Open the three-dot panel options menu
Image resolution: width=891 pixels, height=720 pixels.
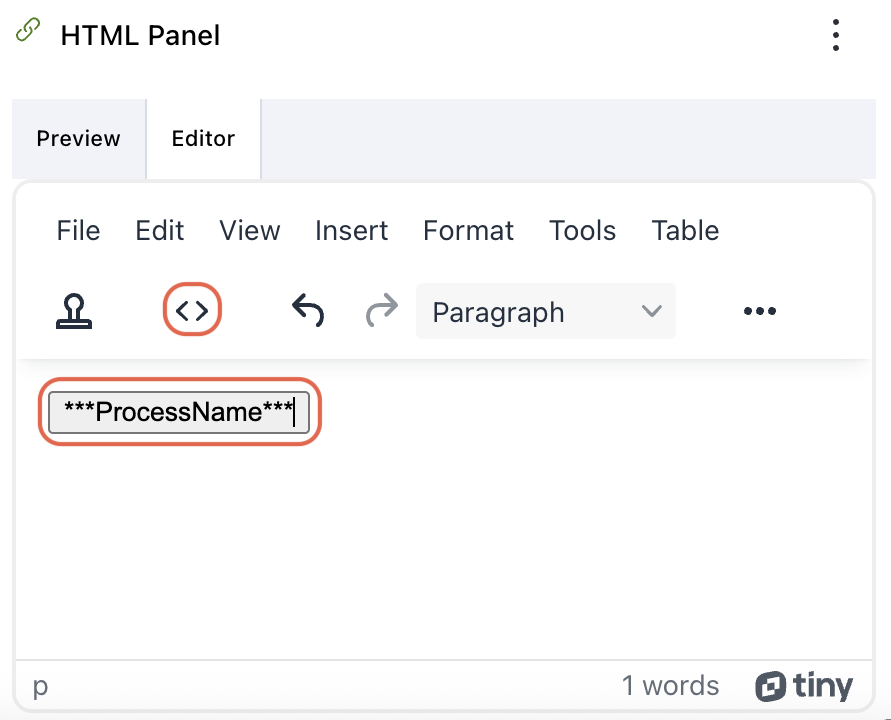click(x=836, y=36)
